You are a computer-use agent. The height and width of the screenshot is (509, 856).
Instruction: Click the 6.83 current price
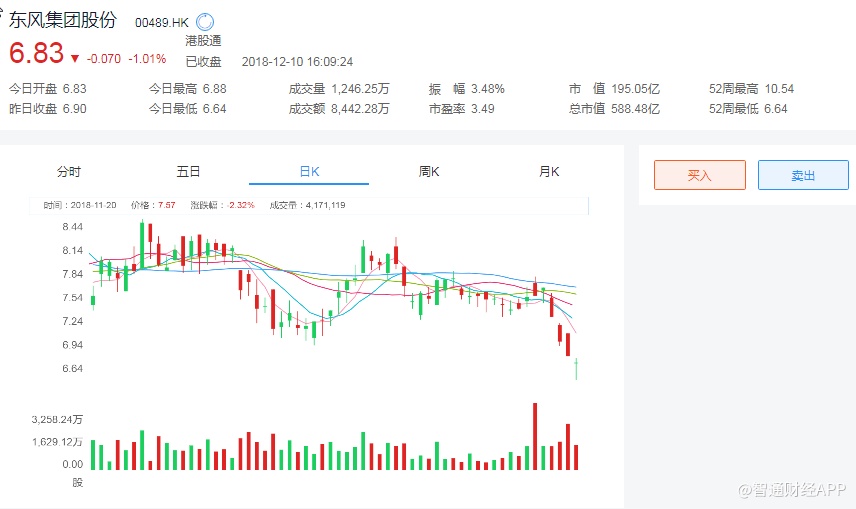pos(36,54)
